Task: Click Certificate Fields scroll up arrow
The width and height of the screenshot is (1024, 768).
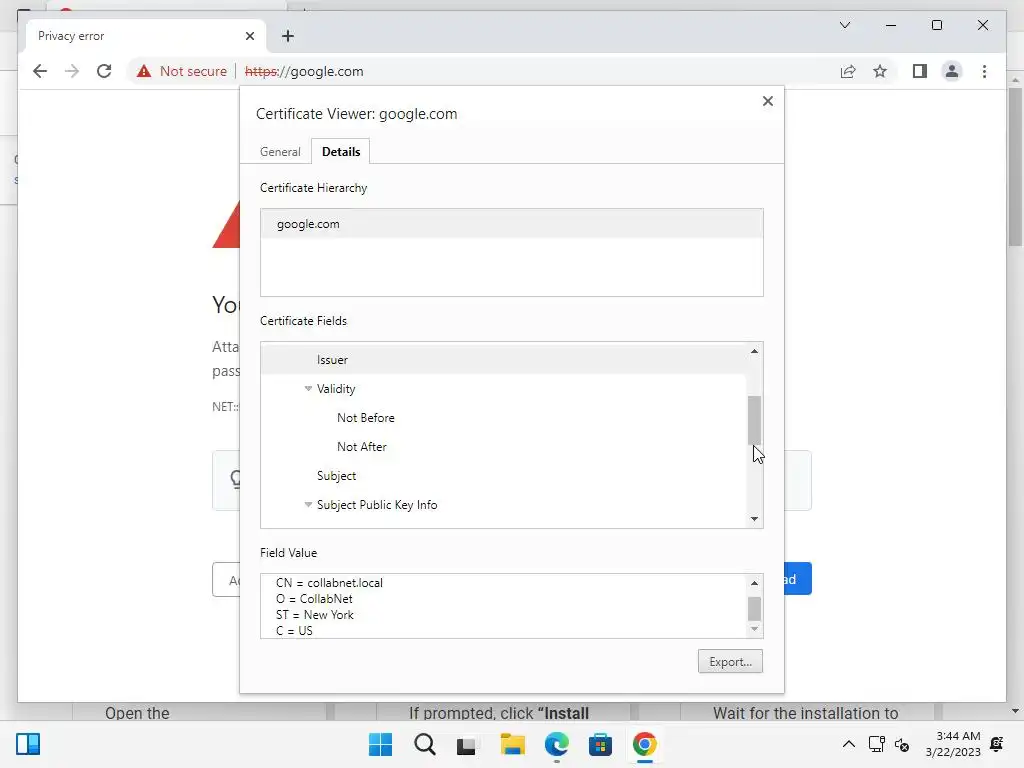Action: click(x=754, y=351)
